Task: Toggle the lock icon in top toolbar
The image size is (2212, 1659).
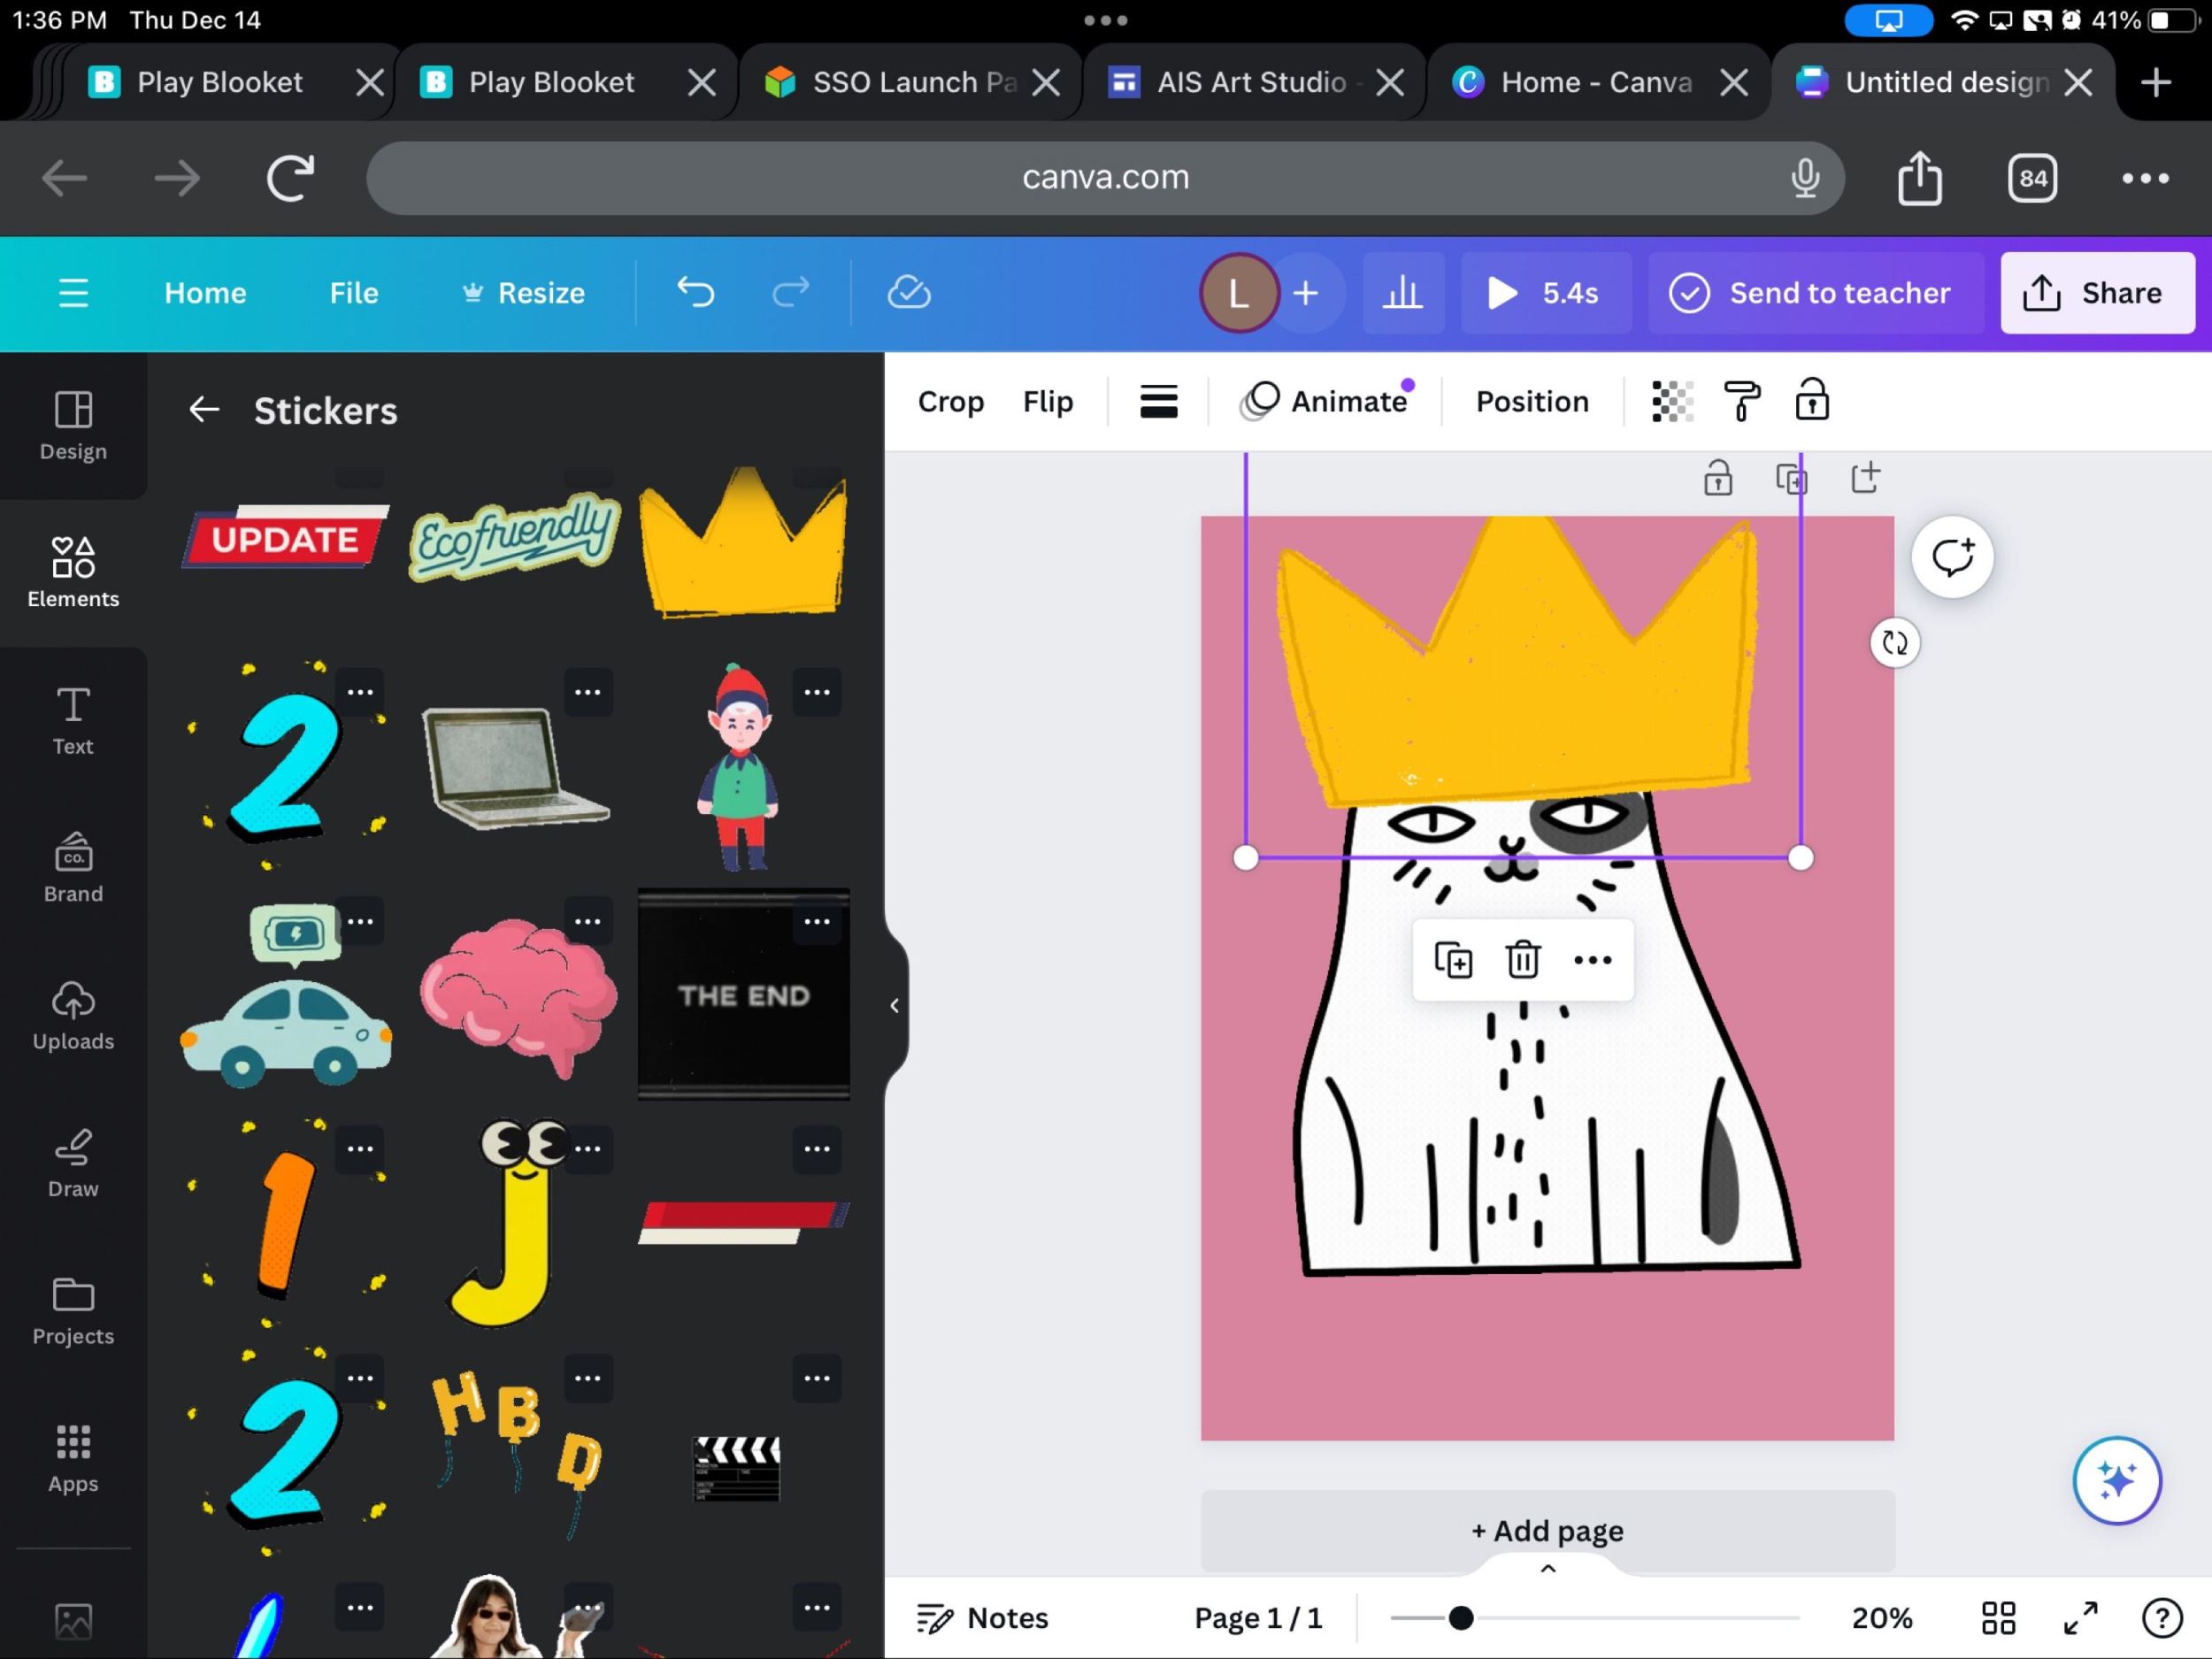Action: (1811, 401)
